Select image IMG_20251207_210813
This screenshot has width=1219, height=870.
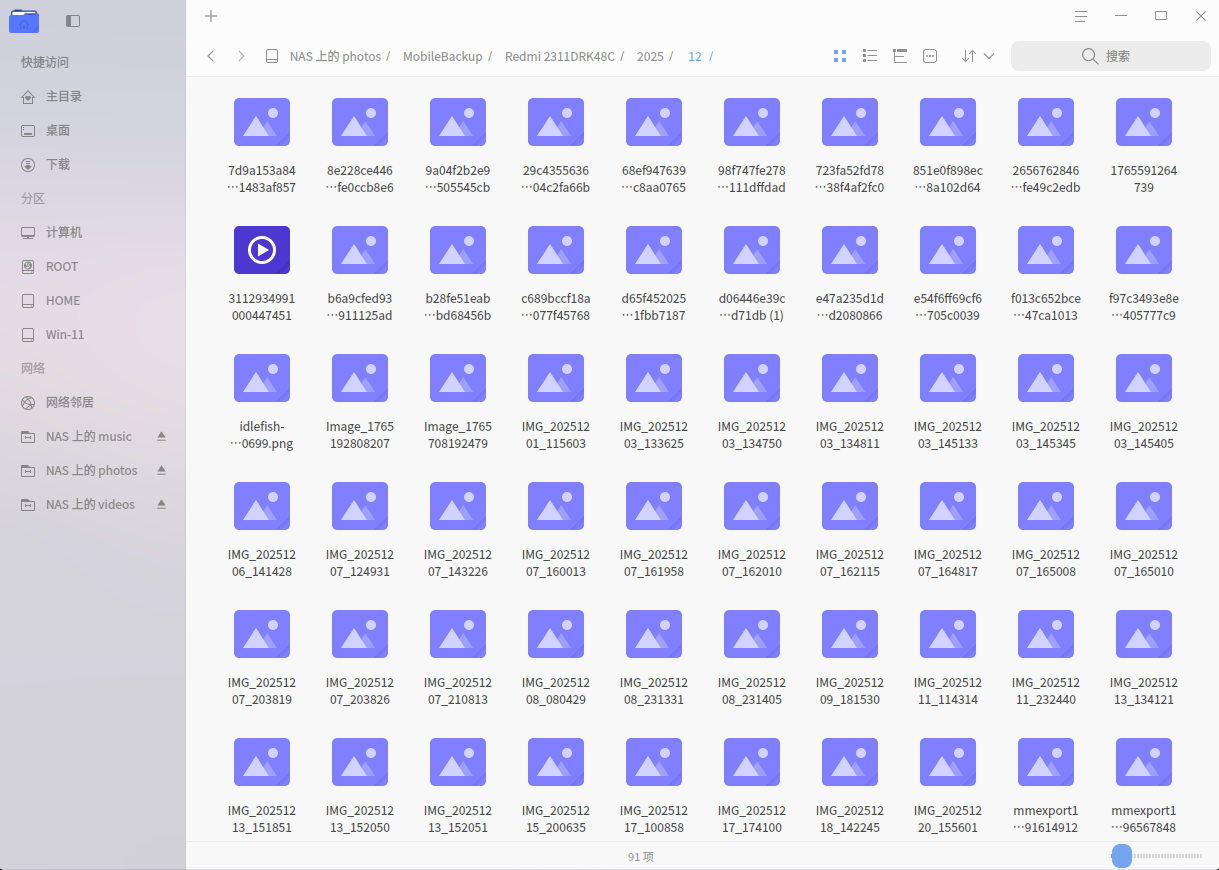(458, 657)
